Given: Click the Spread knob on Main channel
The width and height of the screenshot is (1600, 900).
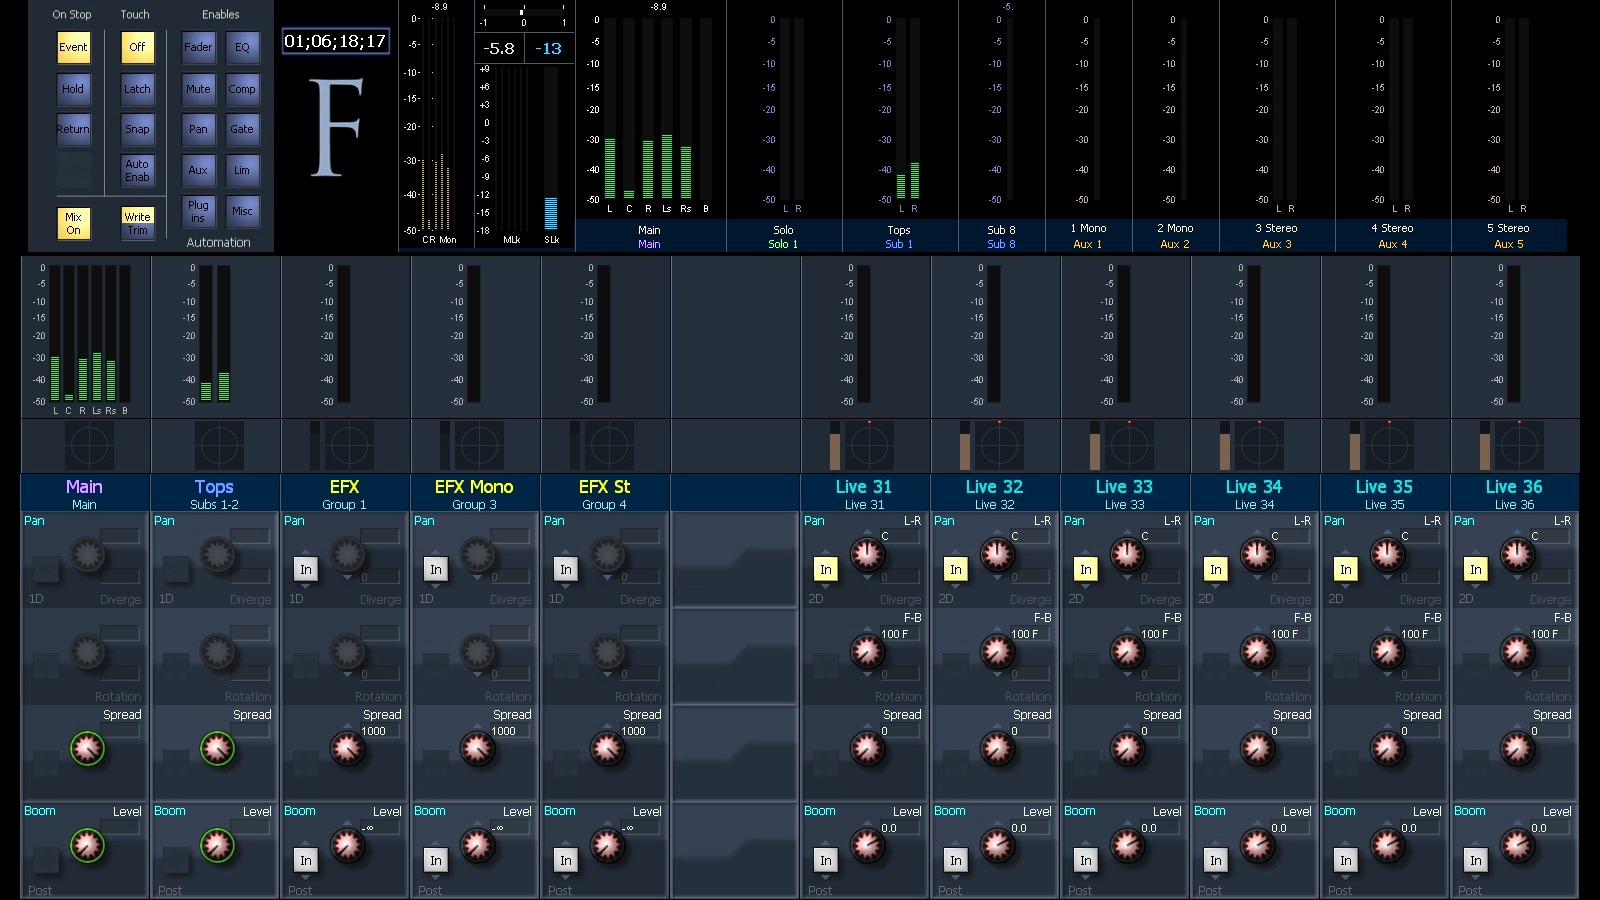Looking at the screenshot, I should click(x=87, y=748).
